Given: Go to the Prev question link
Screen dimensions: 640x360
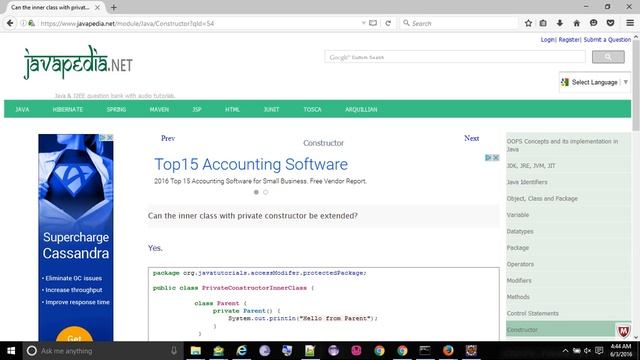Looking at the screenshot, I should (x=168, y=138).
